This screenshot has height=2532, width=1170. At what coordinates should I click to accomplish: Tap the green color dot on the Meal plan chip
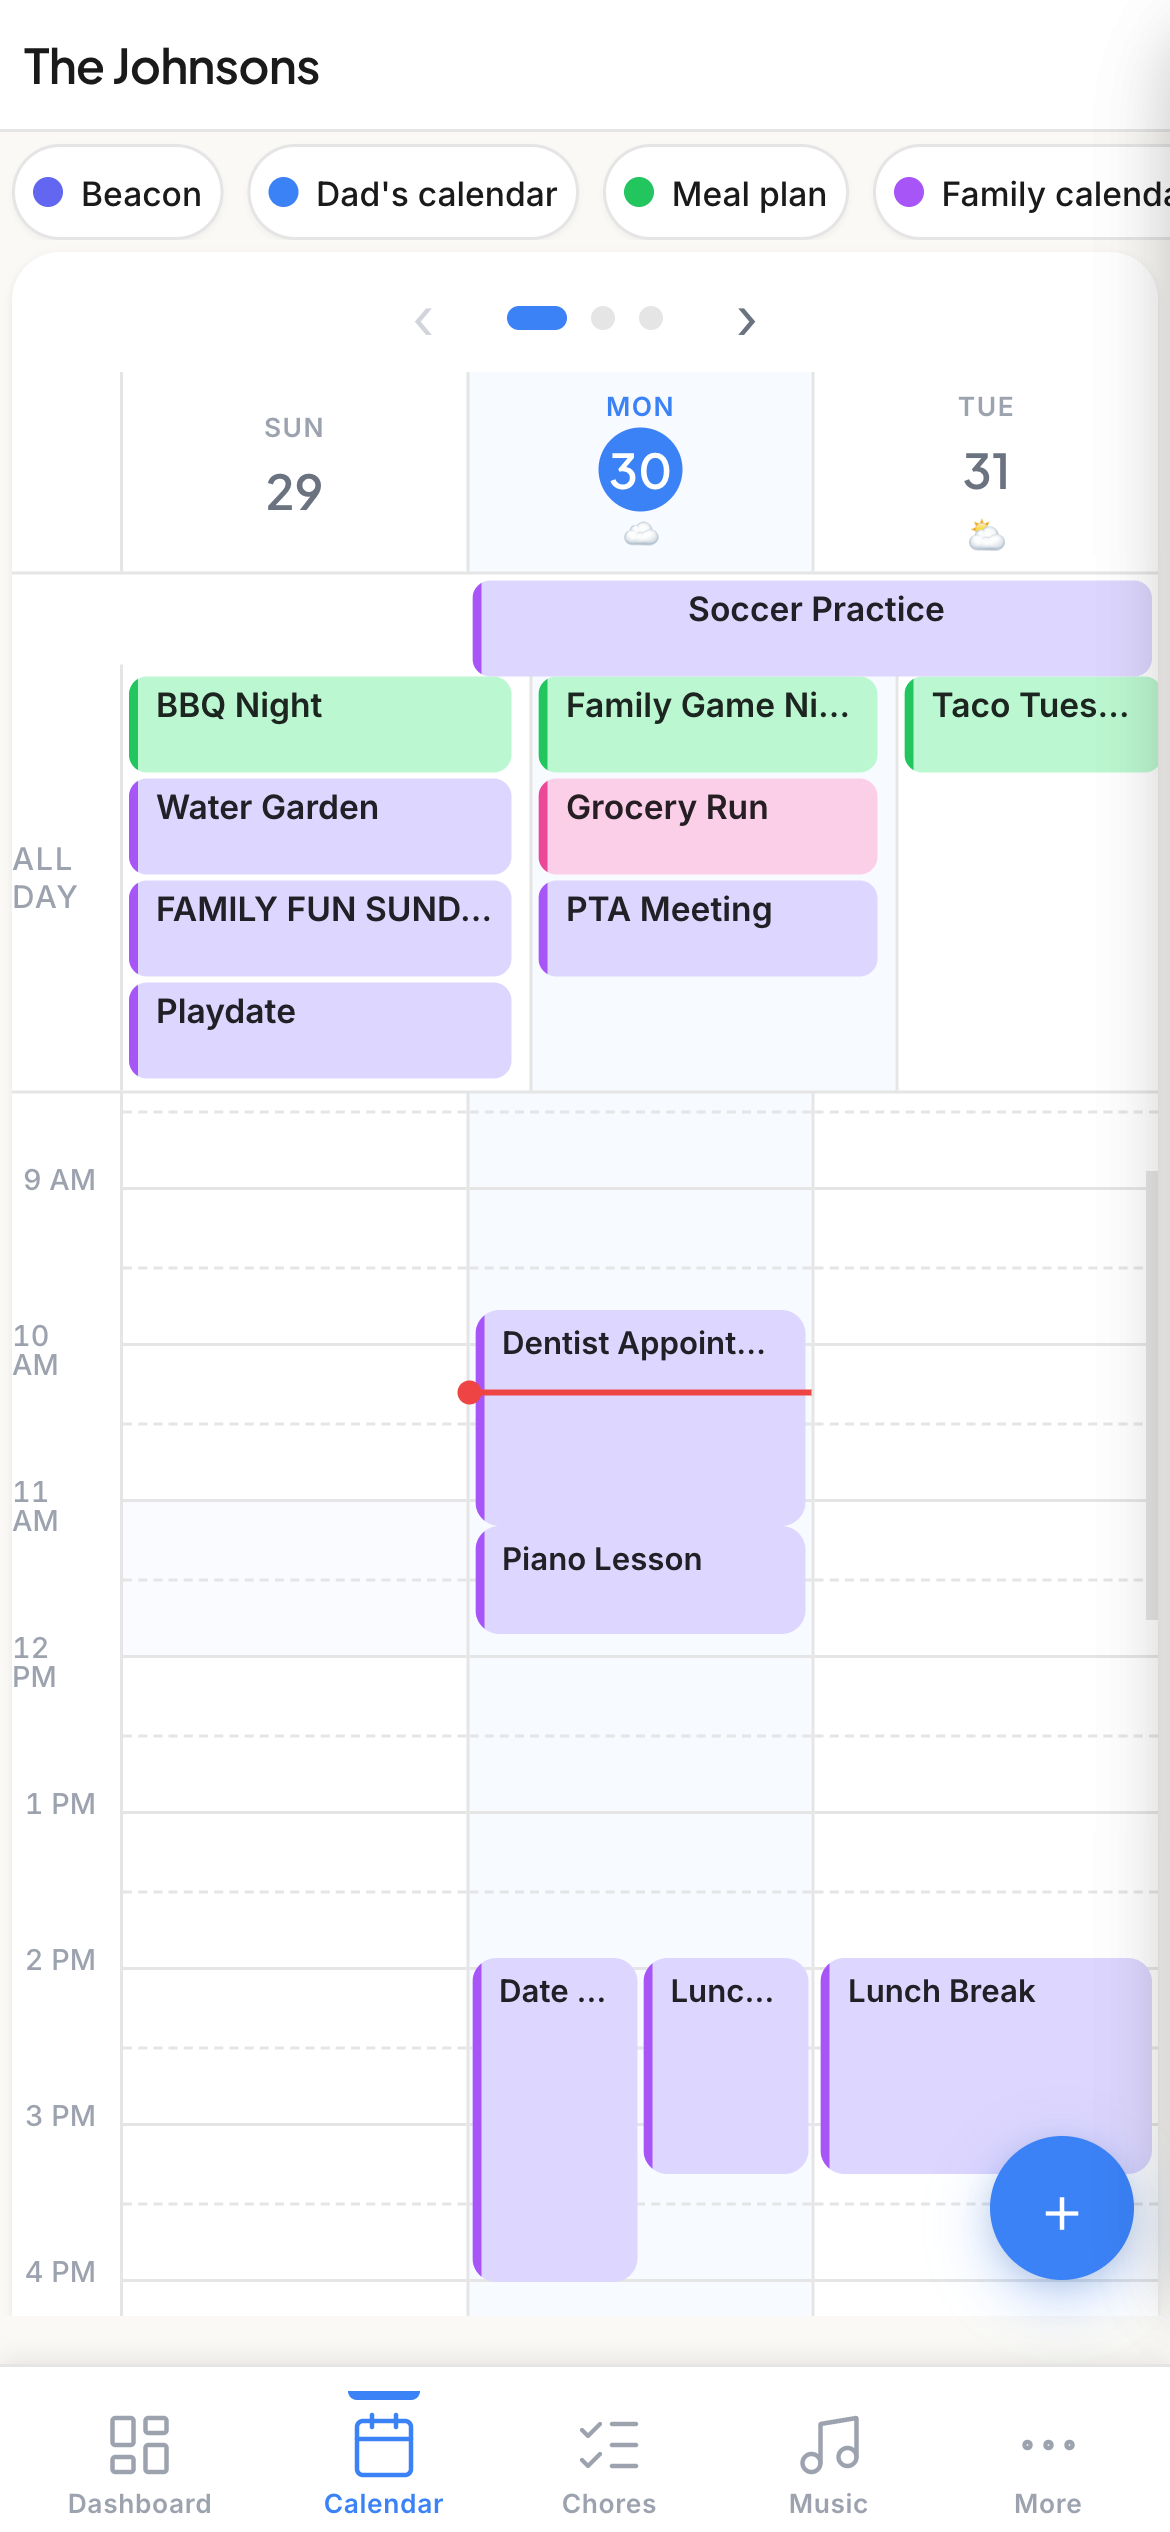[639, 192]
